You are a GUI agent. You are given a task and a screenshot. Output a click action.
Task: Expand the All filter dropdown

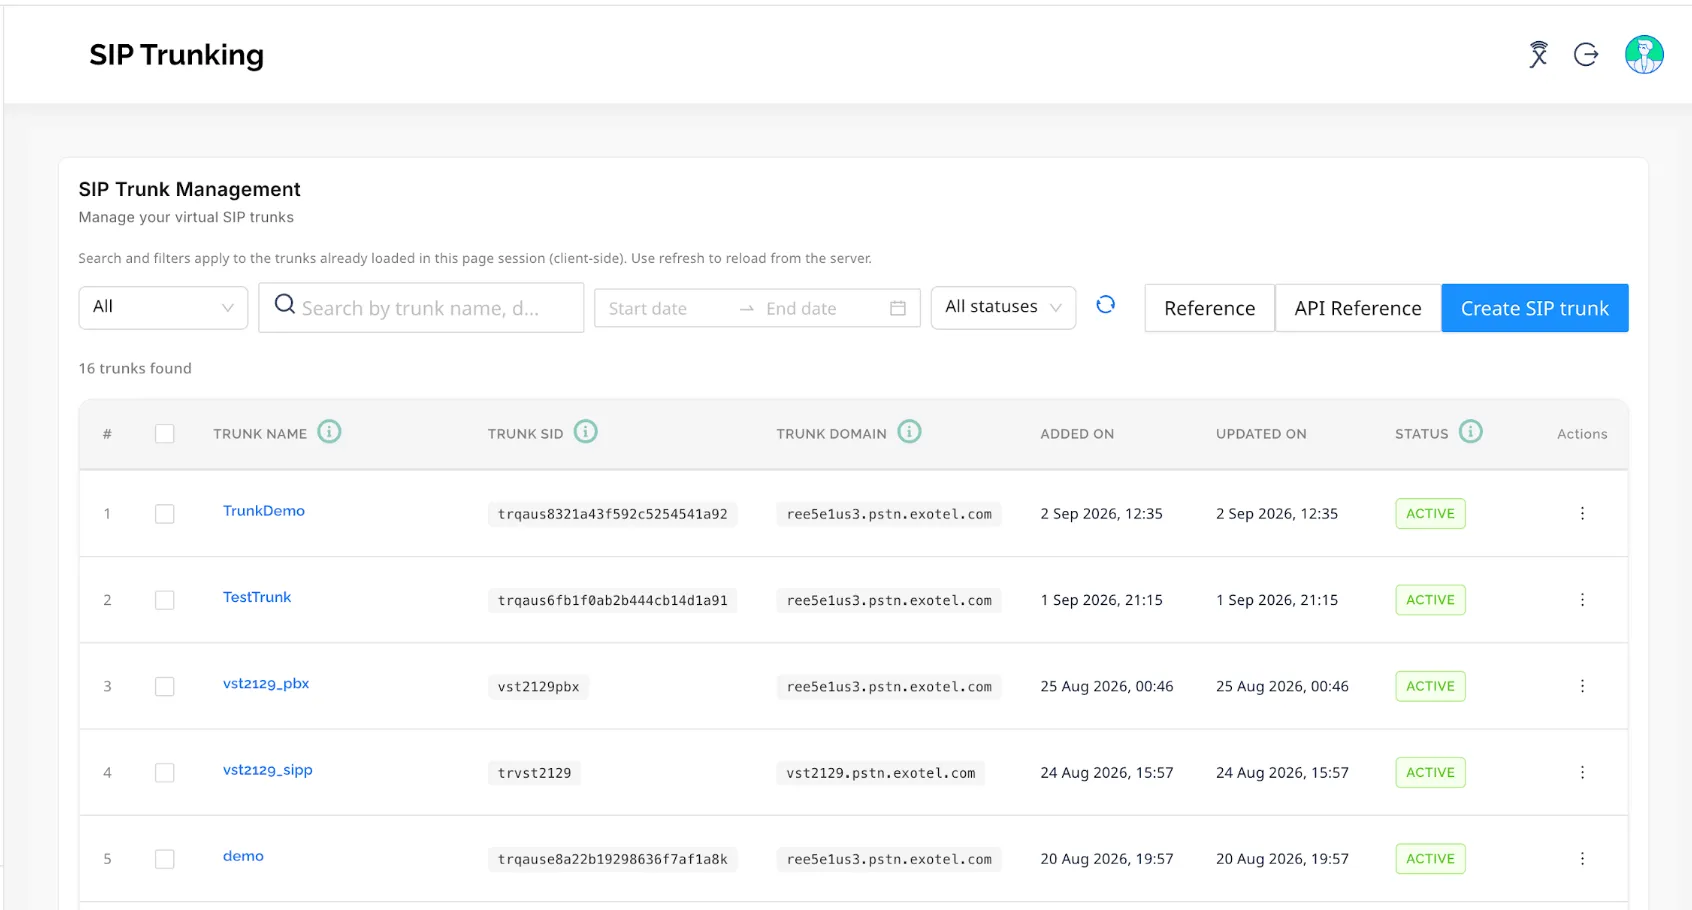pyautogui.click(x=163, y=307)
